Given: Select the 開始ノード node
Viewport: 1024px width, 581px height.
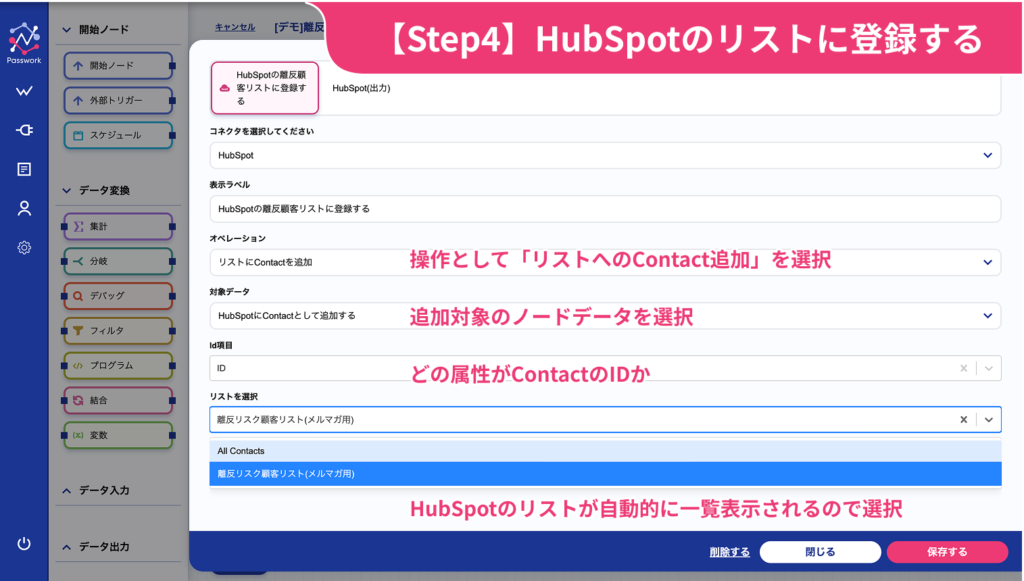Looking at the screenshot, I should tap(118, 66).
